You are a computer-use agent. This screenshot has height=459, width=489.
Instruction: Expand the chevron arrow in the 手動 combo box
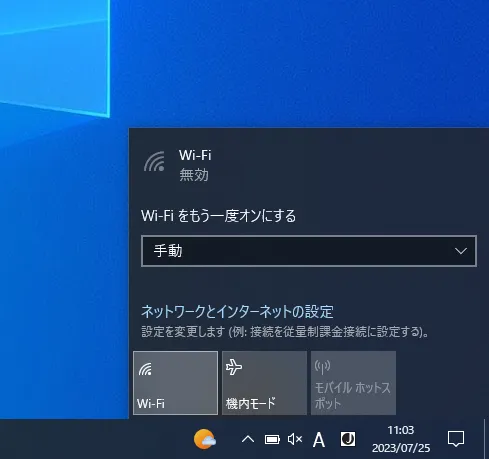click(461, 251)
